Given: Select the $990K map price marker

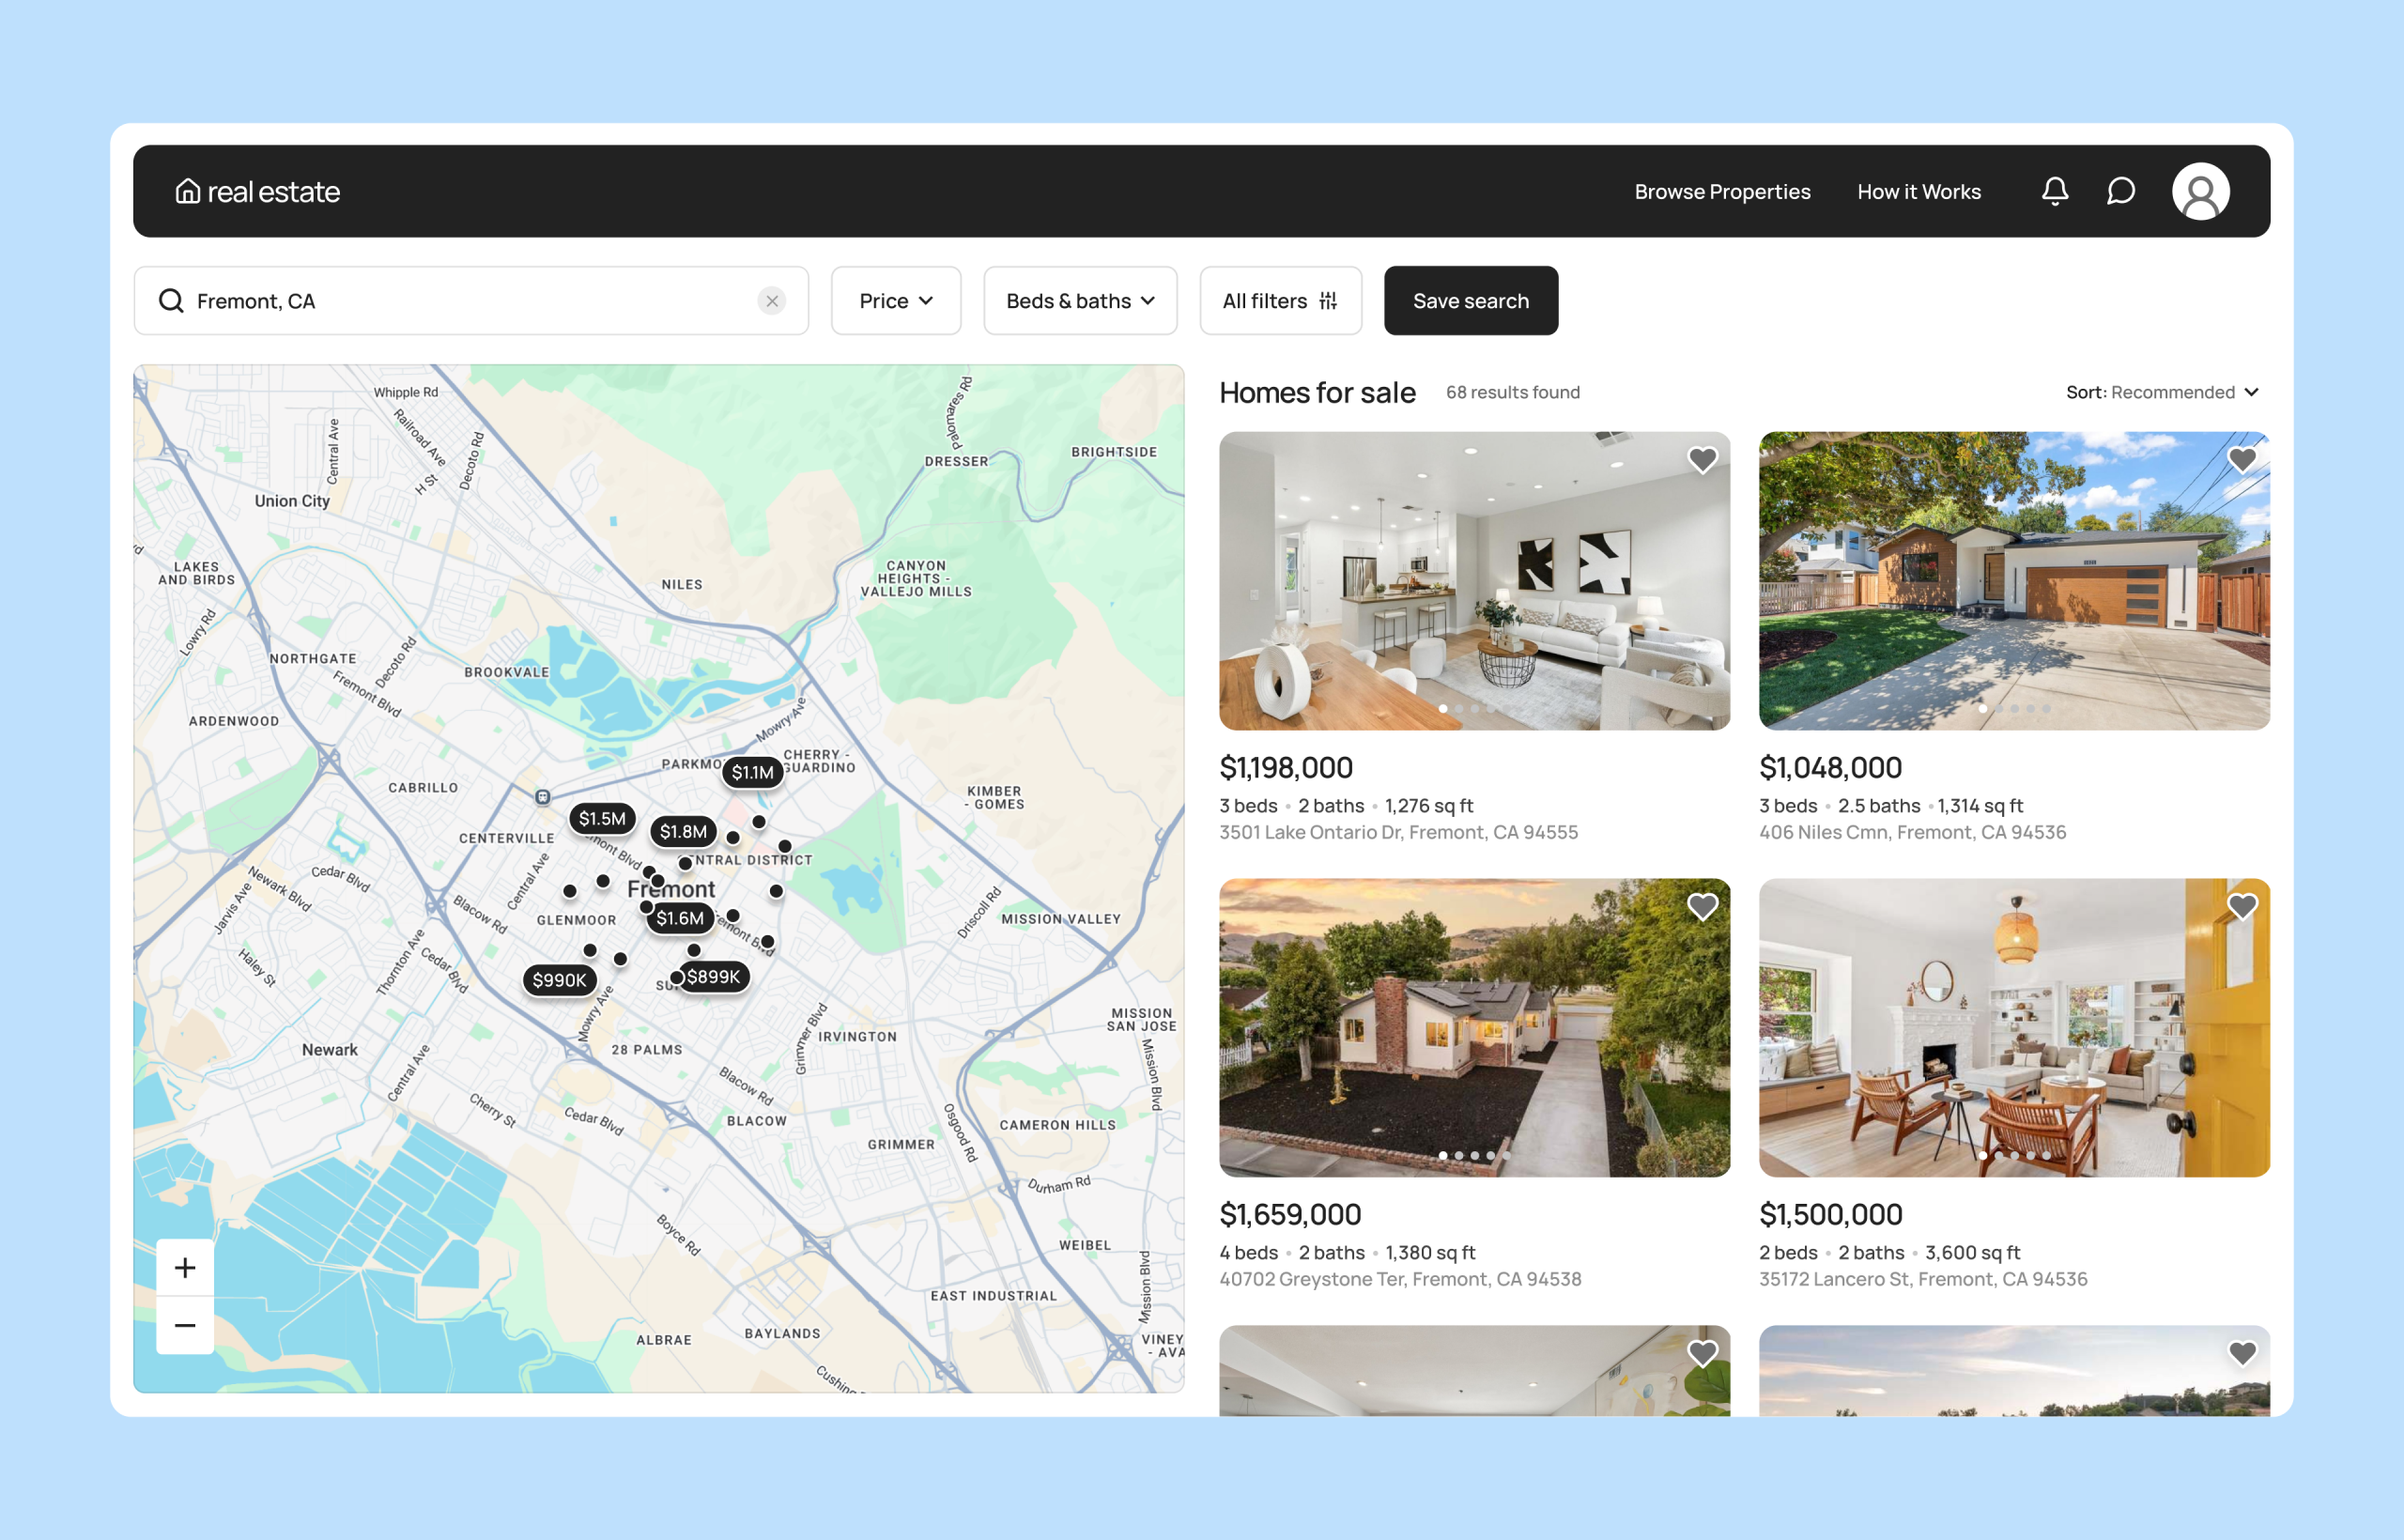Looking at the screenshot, I should tap(559, 980).
